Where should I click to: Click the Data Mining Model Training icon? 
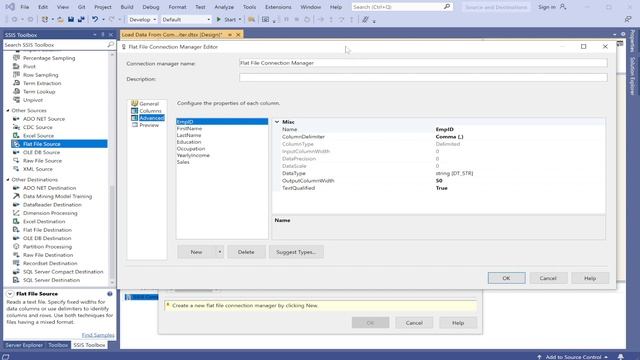(16, 196)
